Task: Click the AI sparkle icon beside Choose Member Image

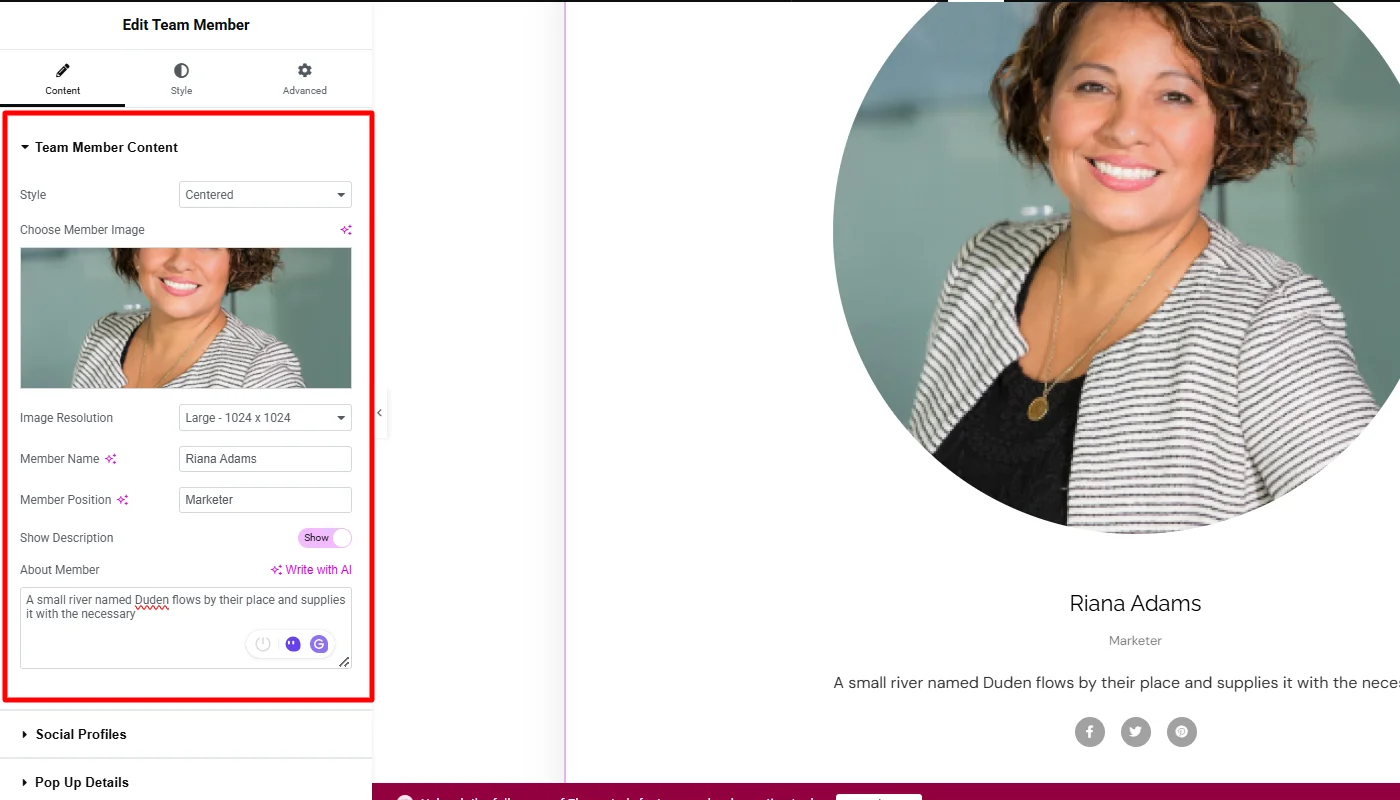Action: point(346,230)
